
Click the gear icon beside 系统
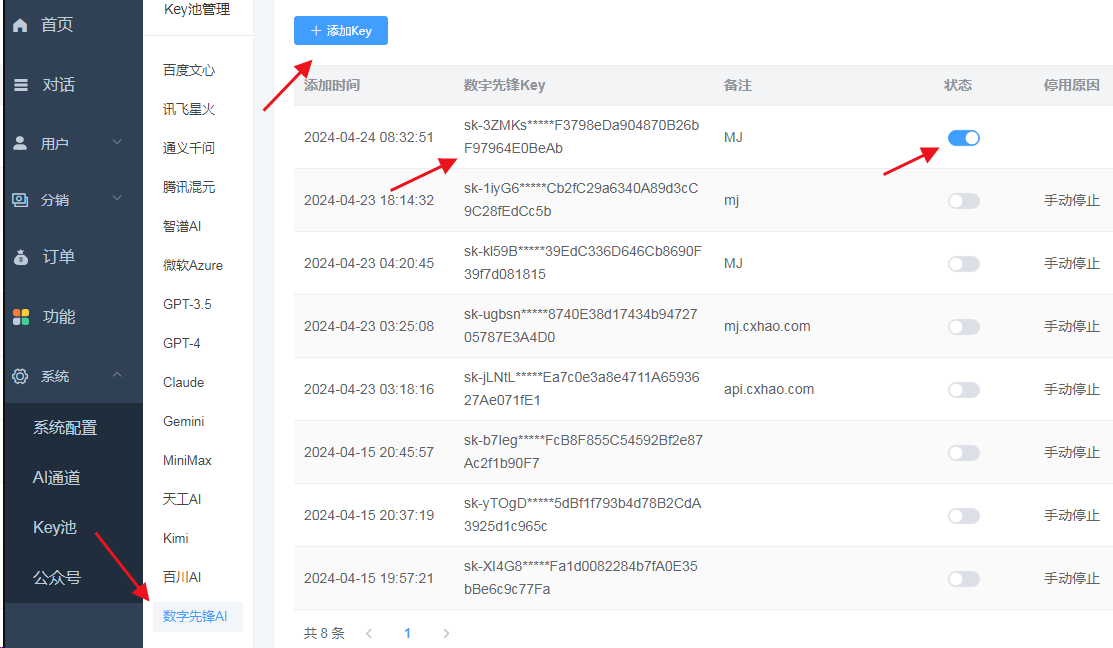[x=21, y=376]
